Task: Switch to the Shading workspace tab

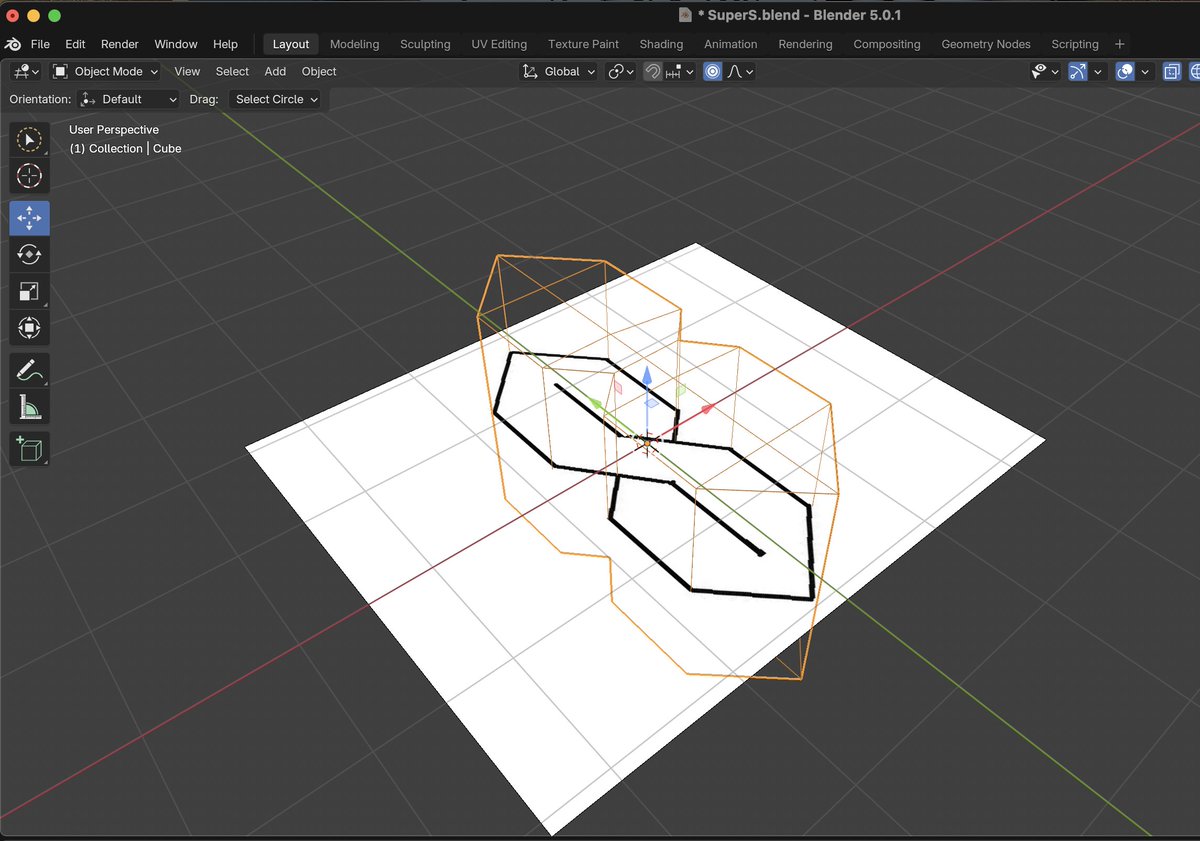Action: pyautogui.click(x=661, y=44)
